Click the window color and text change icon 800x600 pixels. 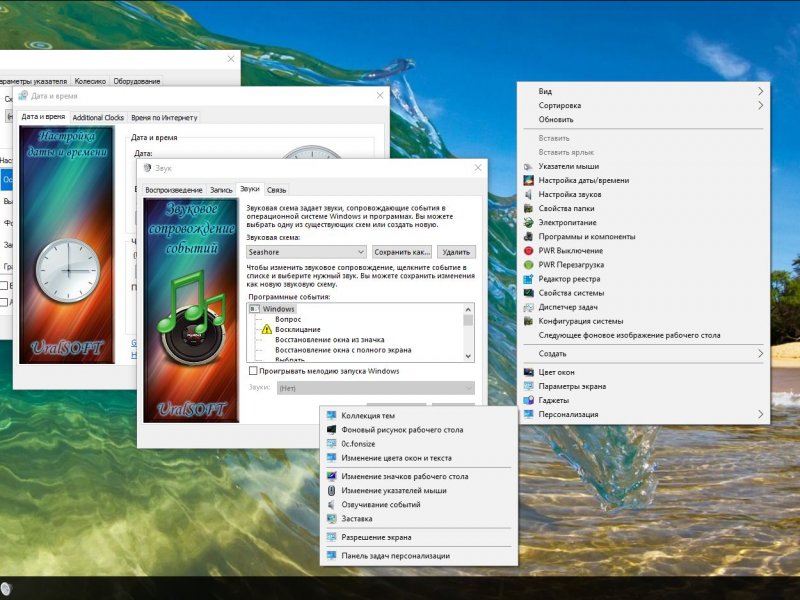tap(332, 458)
